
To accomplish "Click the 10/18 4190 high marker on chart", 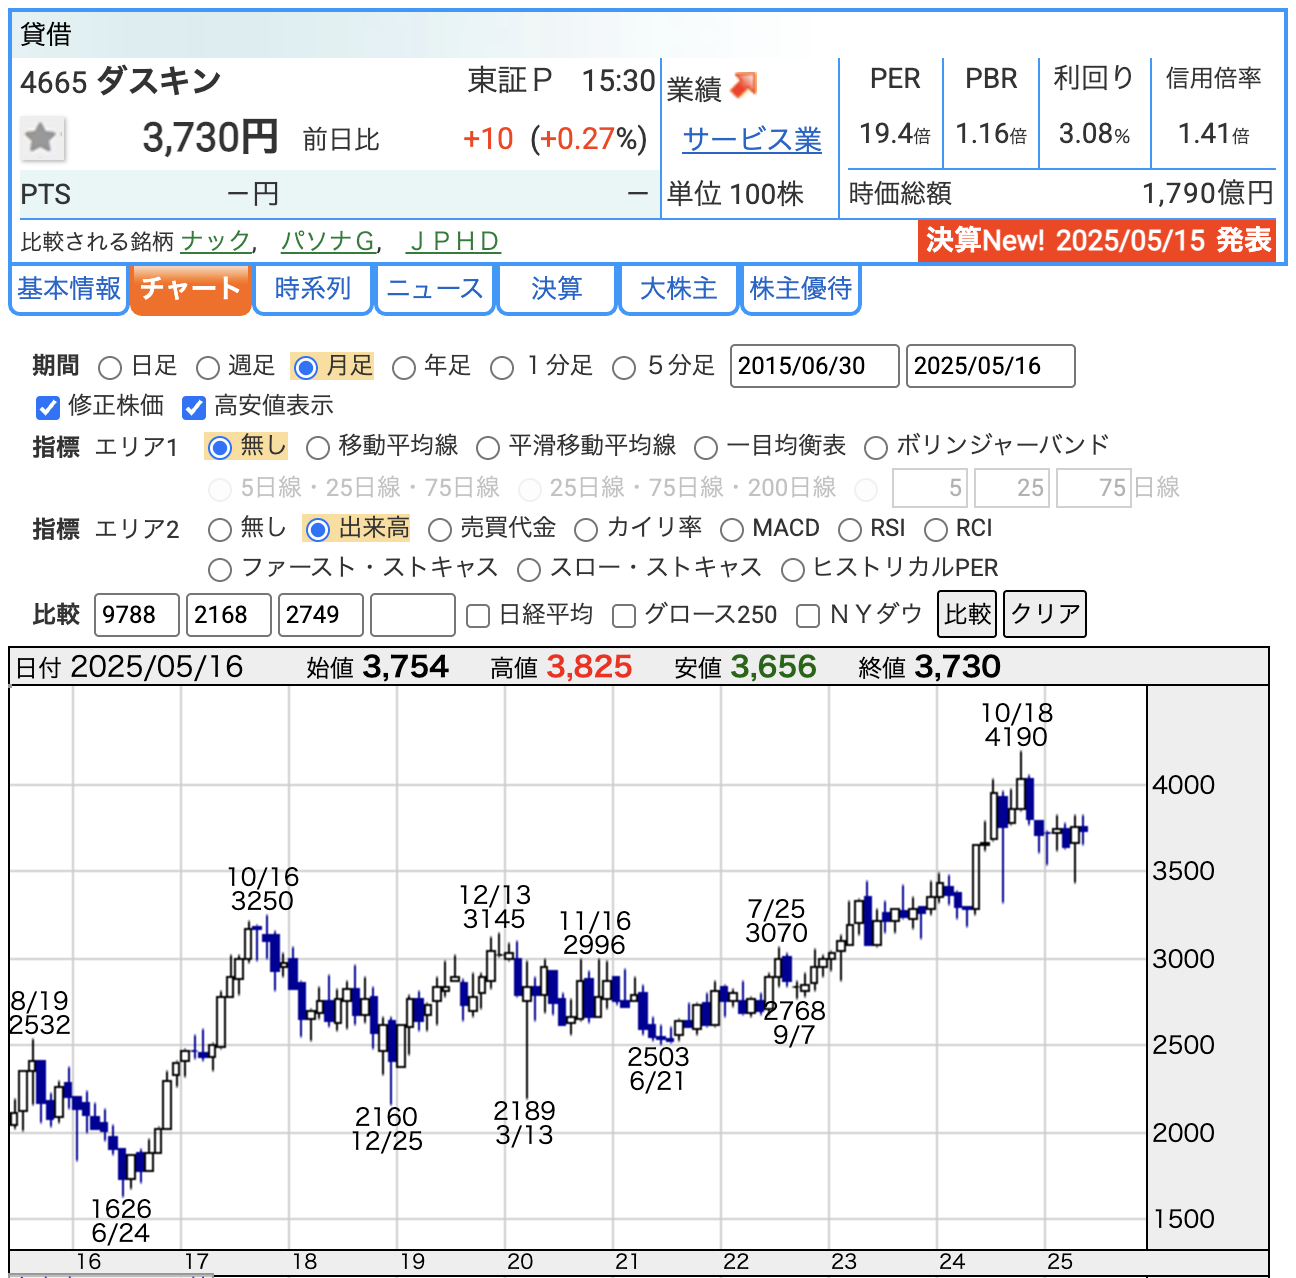I will 1017,725.
